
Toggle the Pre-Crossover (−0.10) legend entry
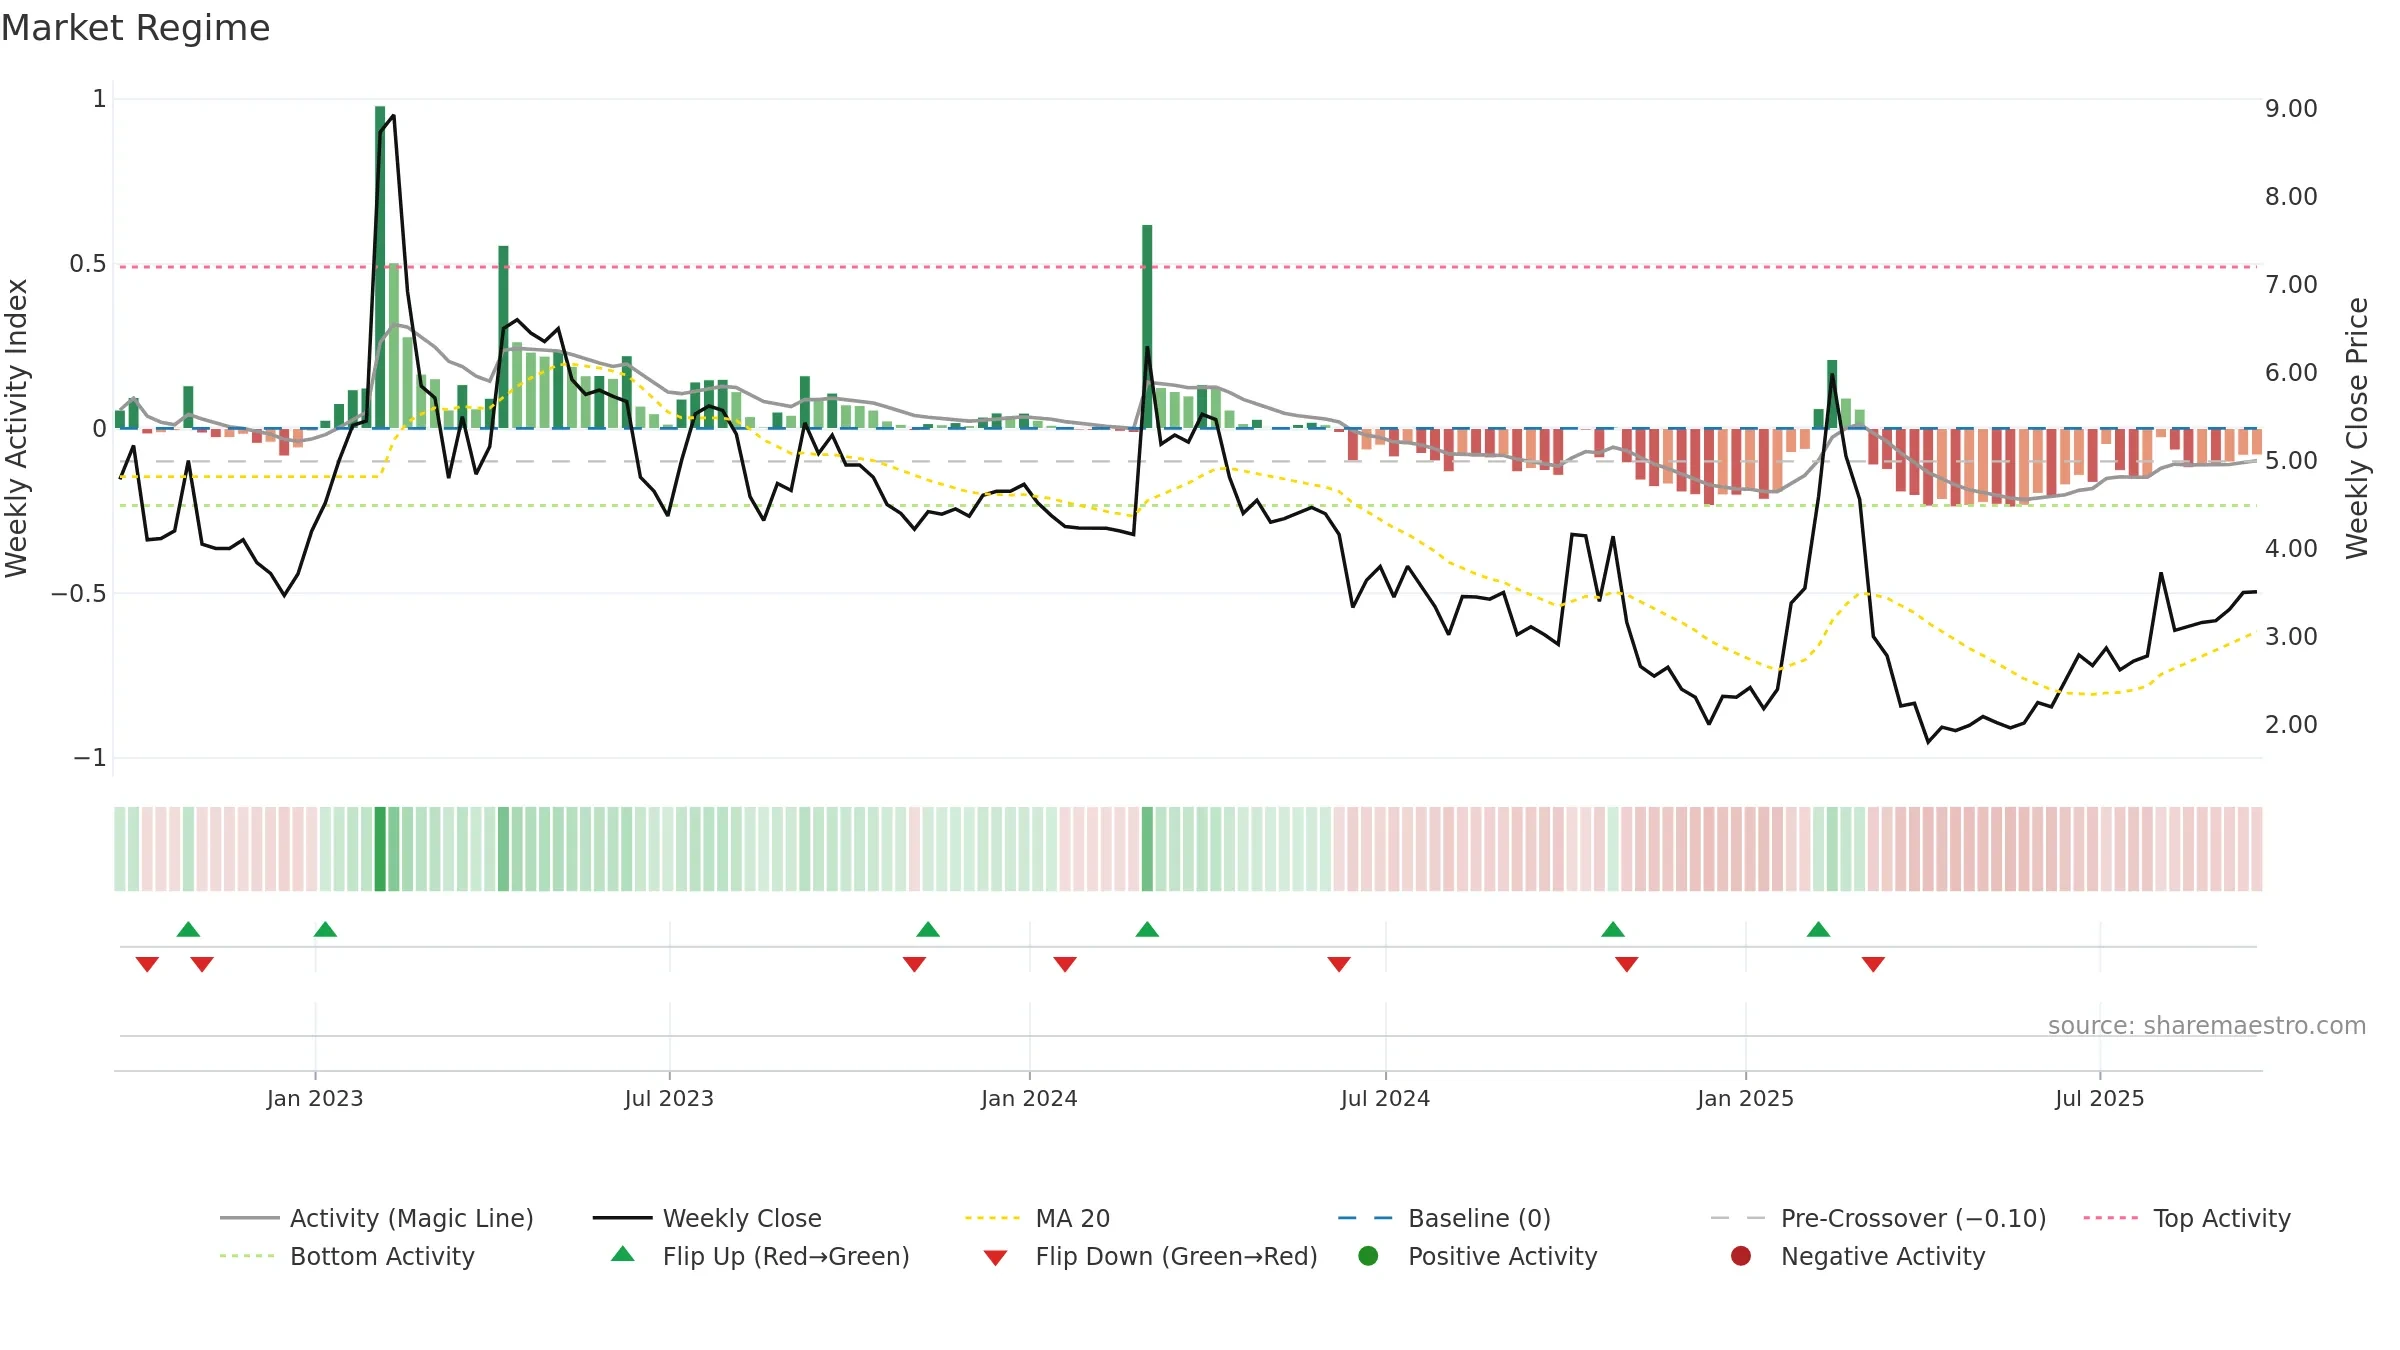click(1878, 1218)
